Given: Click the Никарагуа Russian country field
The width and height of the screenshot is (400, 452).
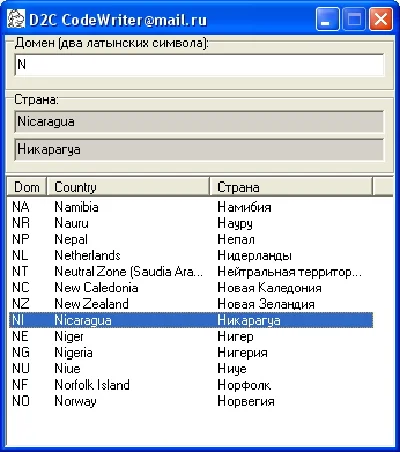Looking at the screenshot, I should (199, 150).
